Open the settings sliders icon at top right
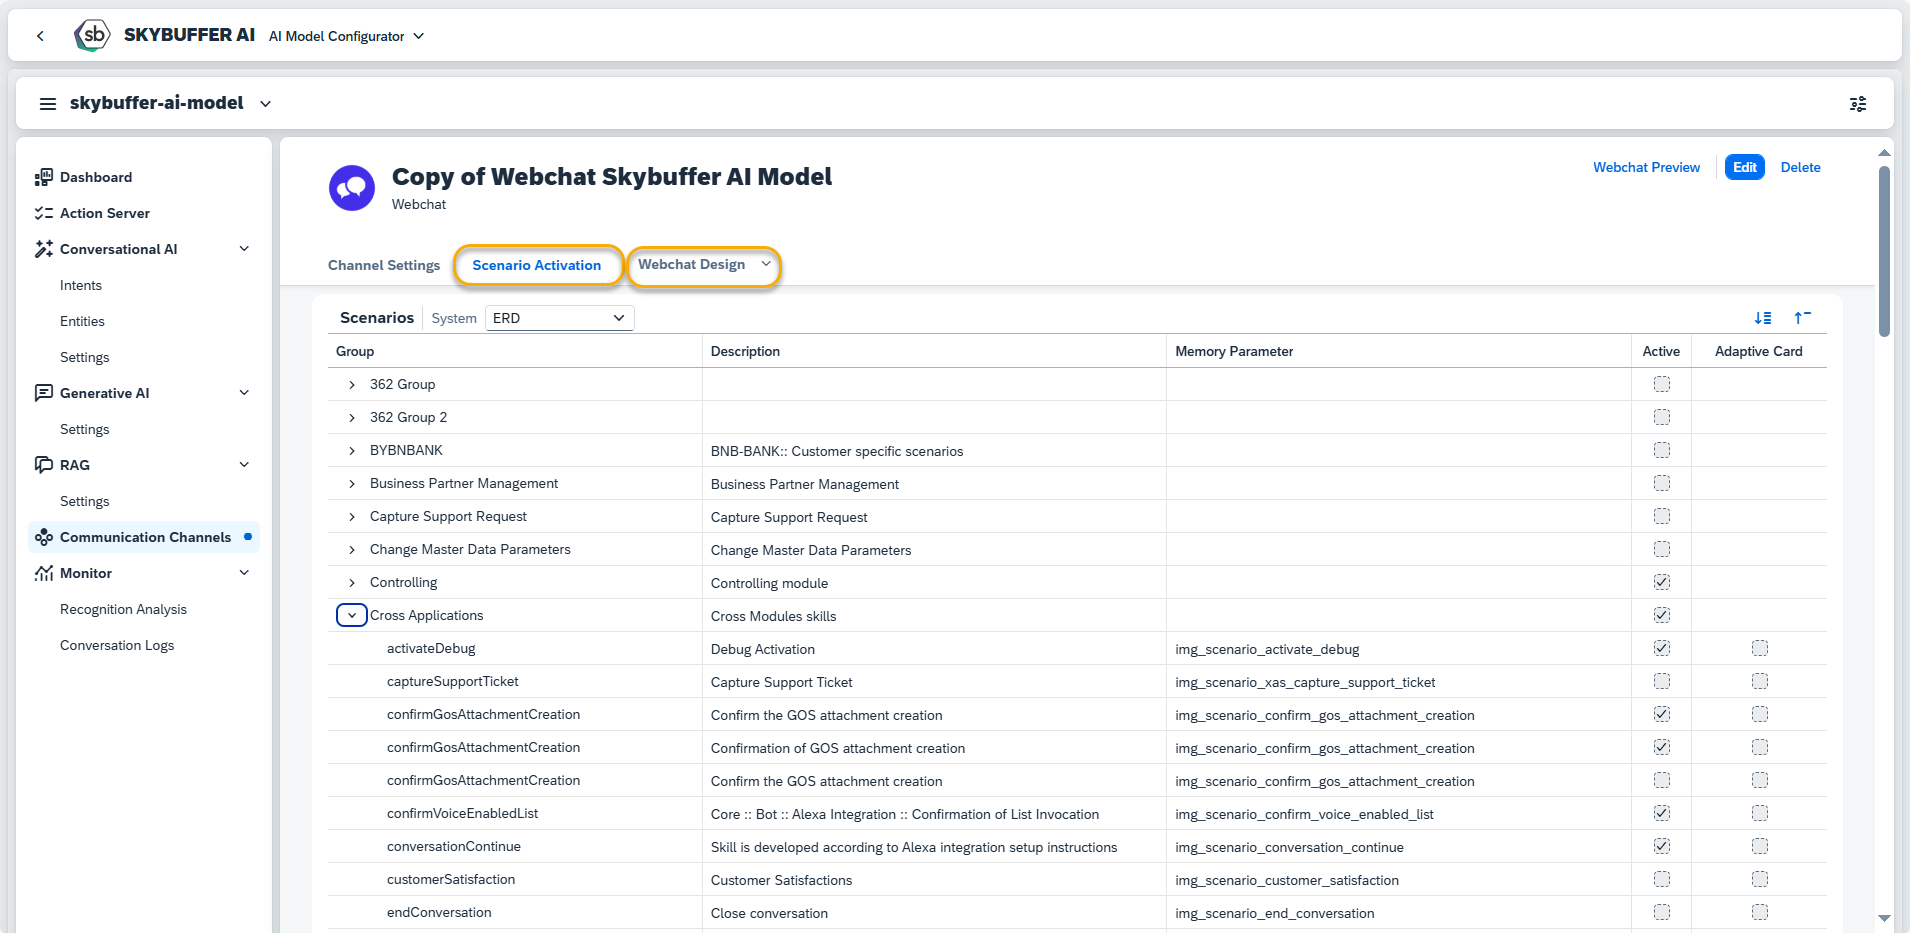This screenshot has height=933, width=1910. pyautogui.click(x=1858, y=104)
